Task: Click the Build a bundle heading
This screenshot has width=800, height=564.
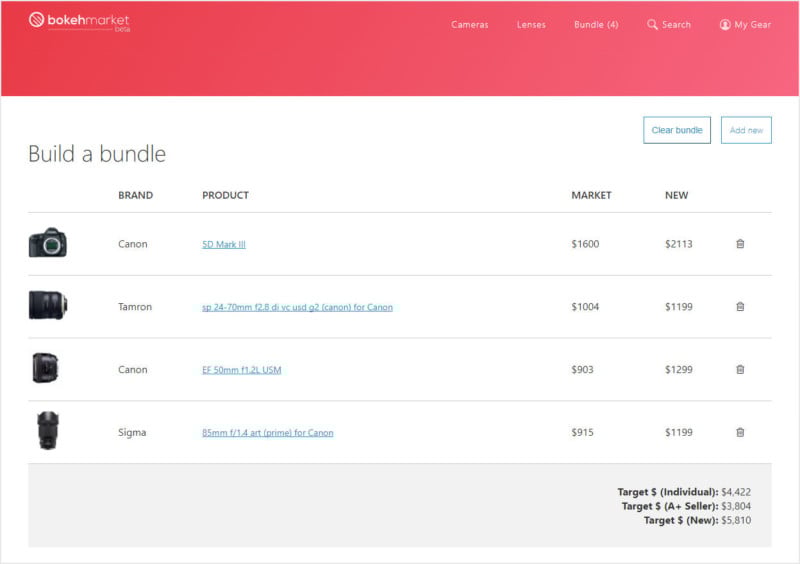Action: click(x=97, y=154)
